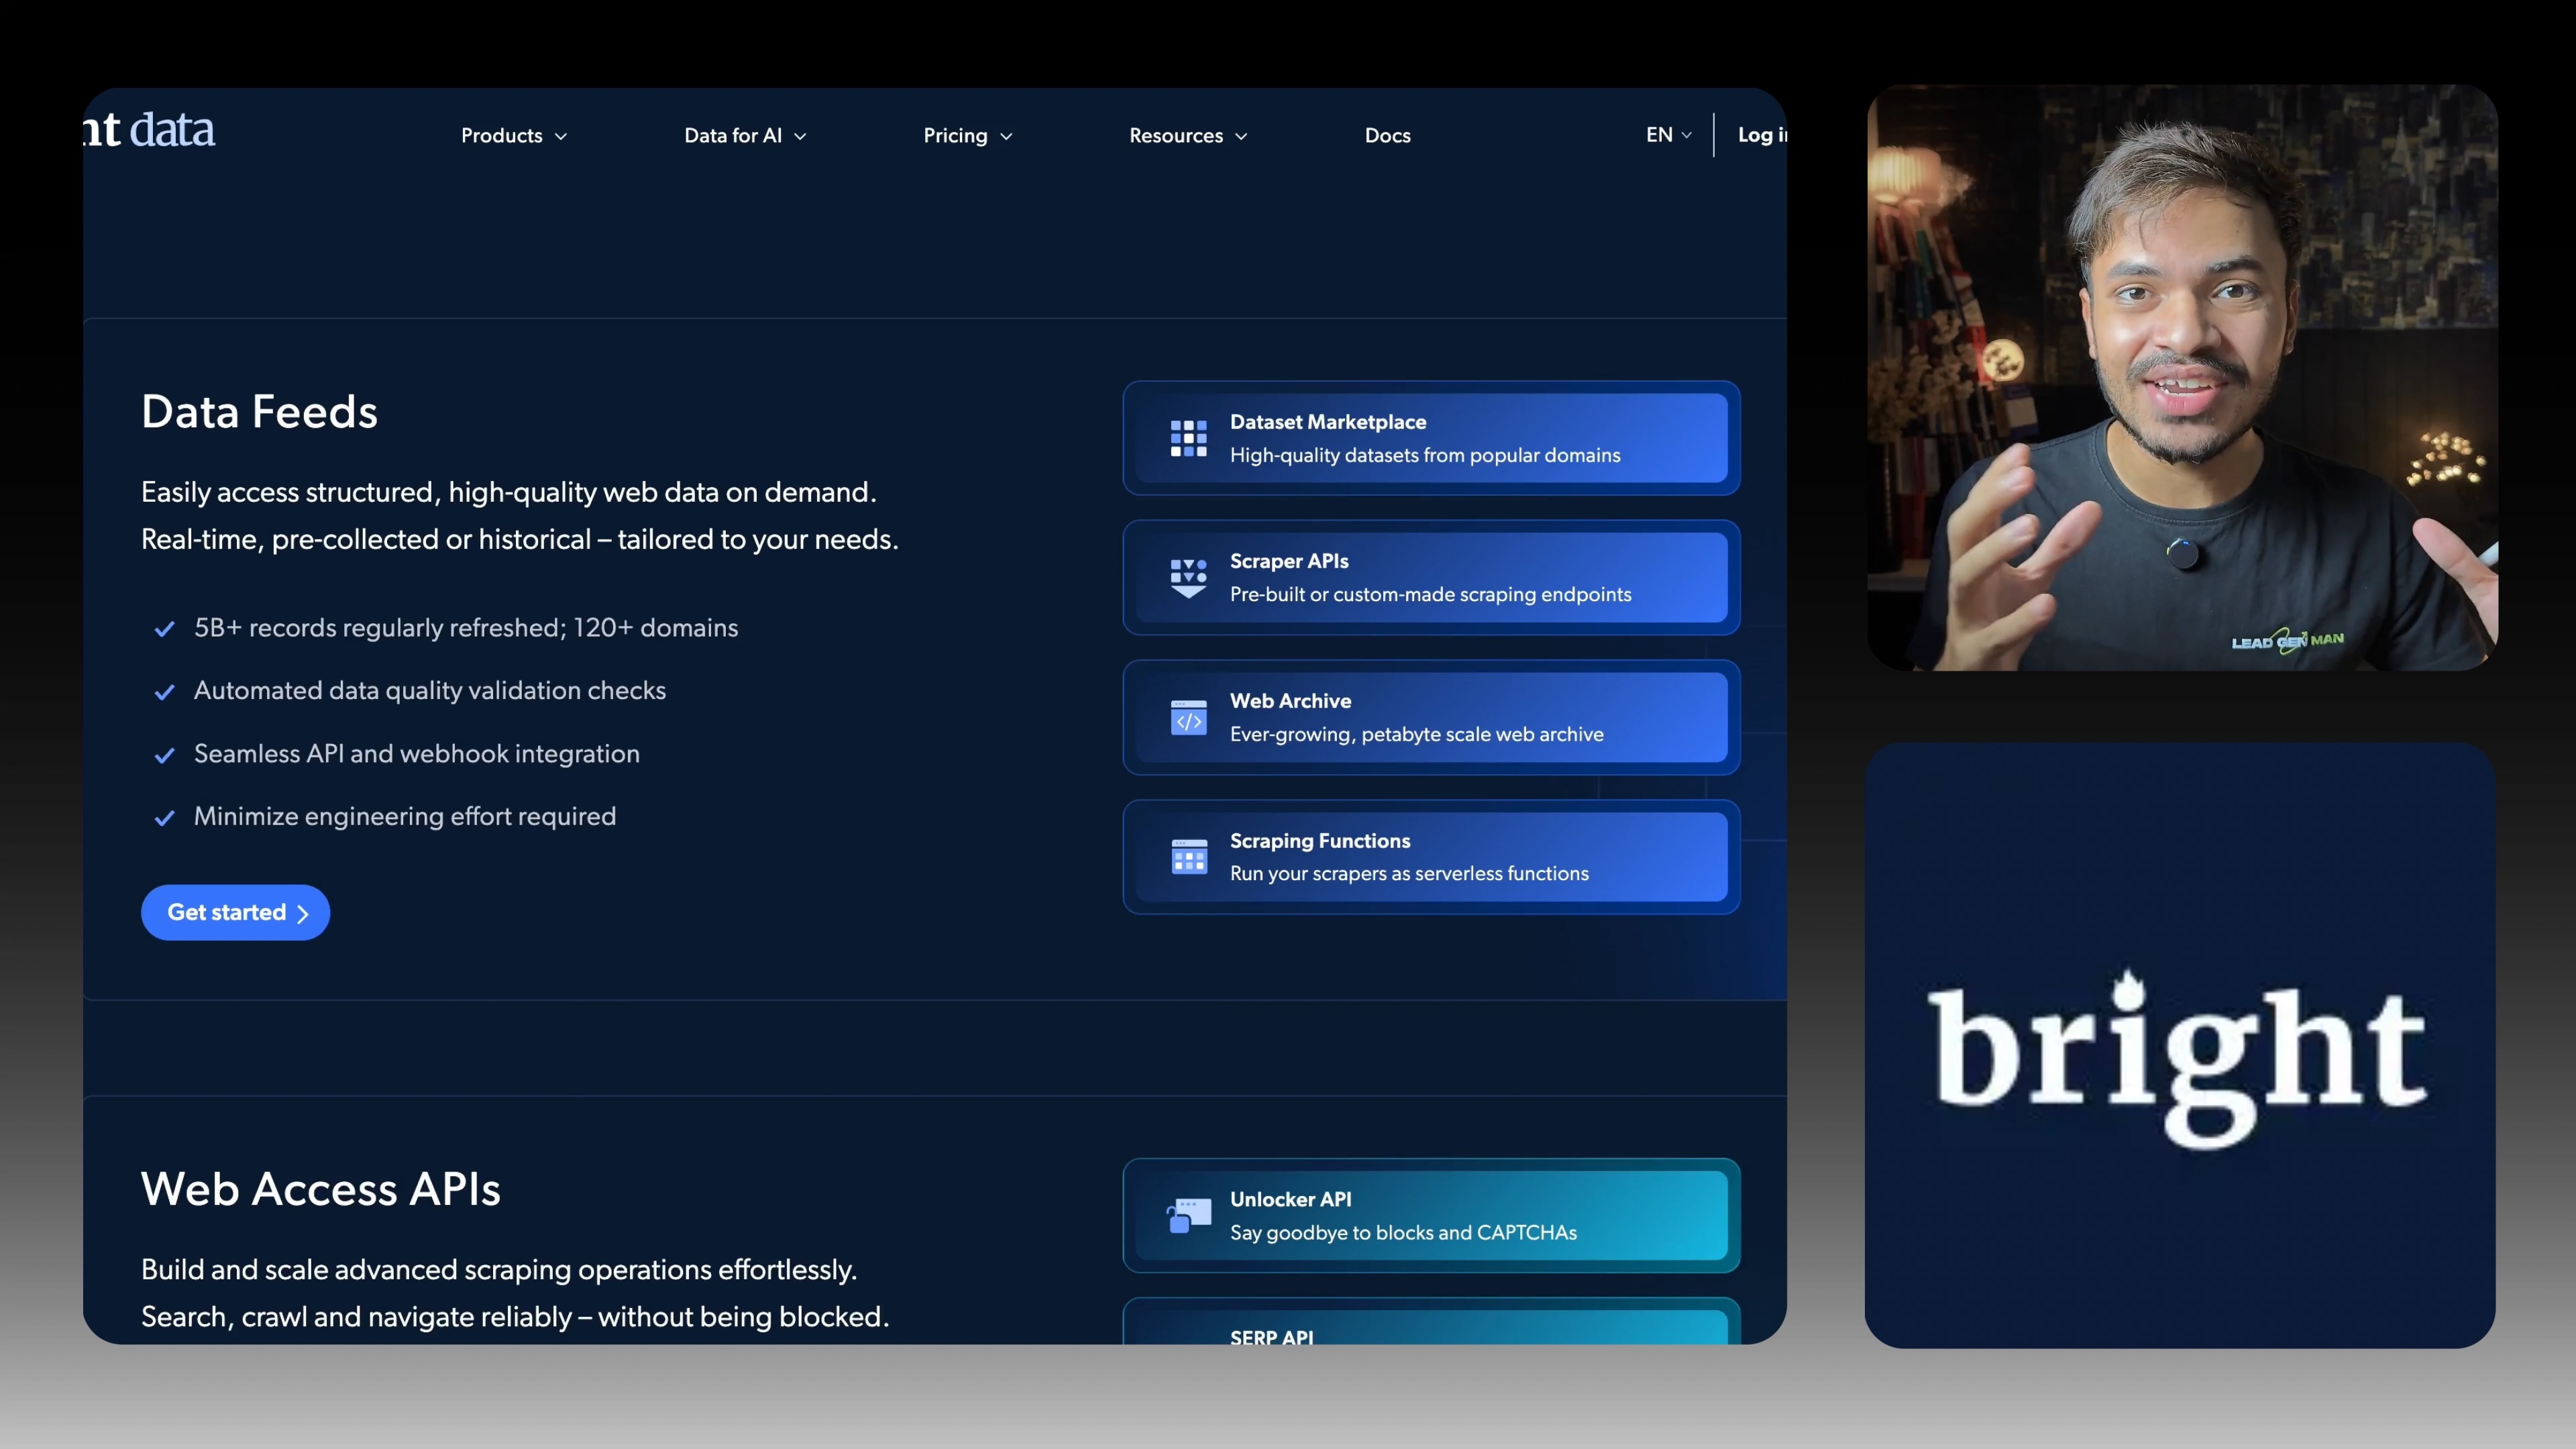Open the Dataset Marketplace card
This screenshot has height=1449, width=2576.
(1431, 438)
